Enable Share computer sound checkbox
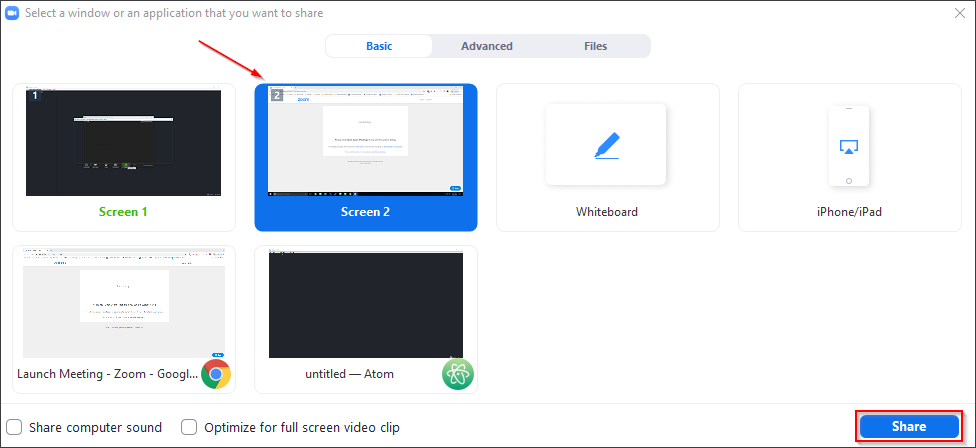The height and width of the screenshot is (448, 976). coord(15,427)
